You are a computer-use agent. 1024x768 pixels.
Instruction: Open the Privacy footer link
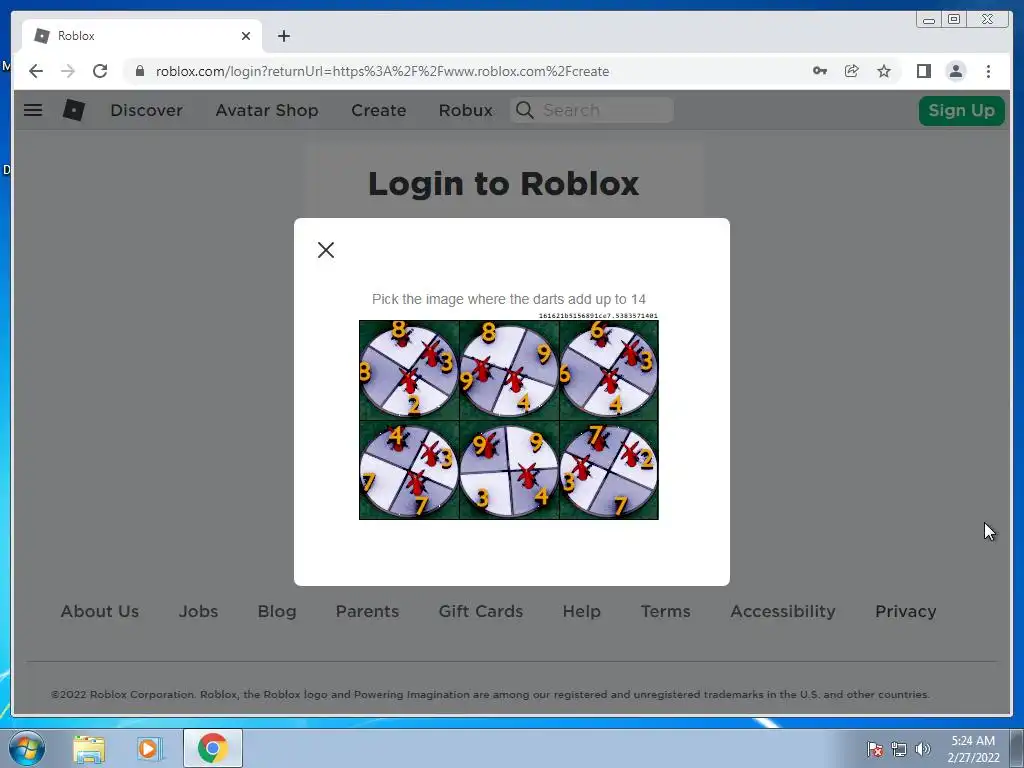click(x=906, y=611)
